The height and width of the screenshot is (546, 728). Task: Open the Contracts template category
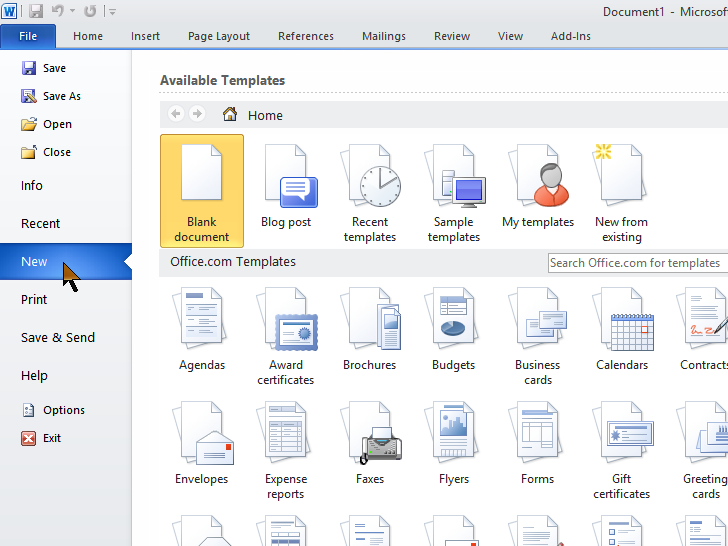702,329
